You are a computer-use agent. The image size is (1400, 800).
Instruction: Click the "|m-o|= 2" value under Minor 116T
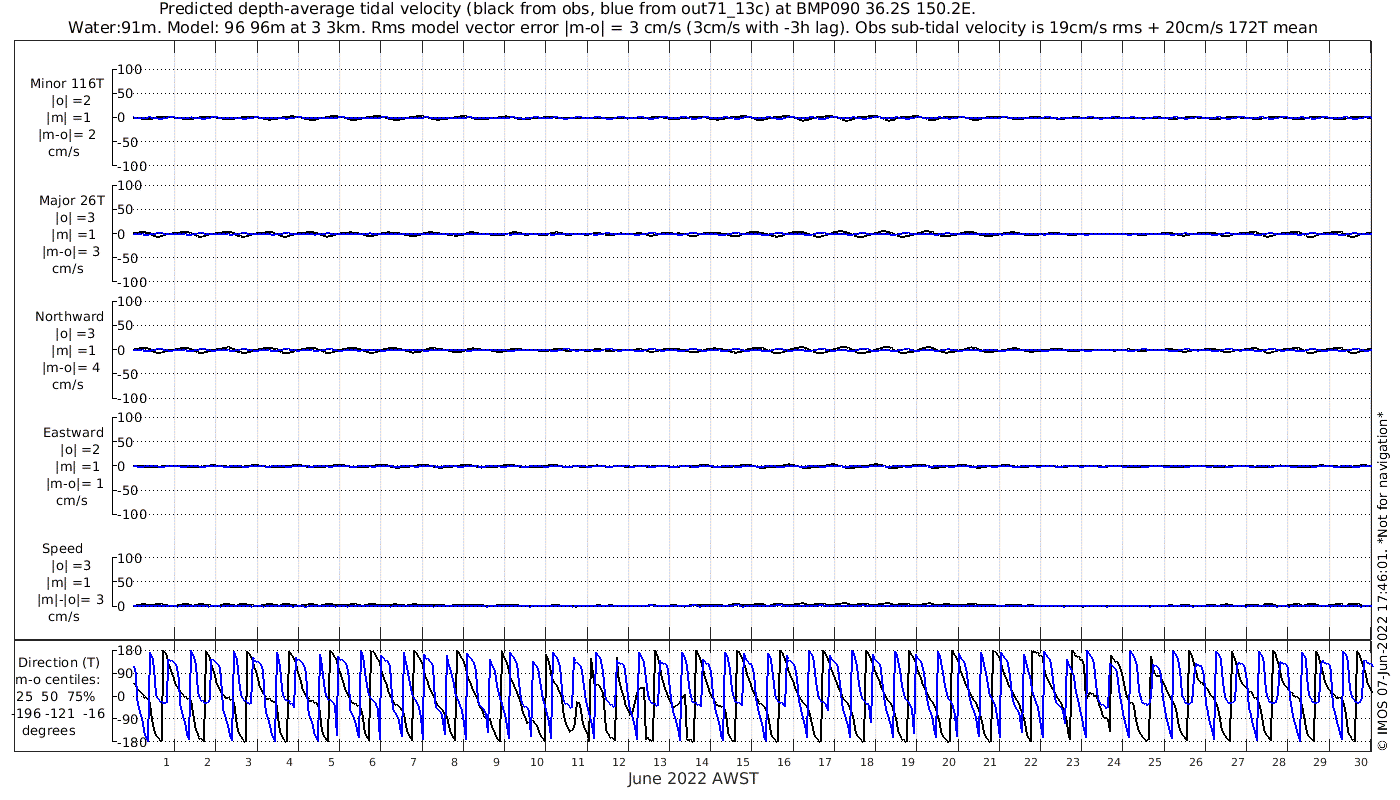point(67,135)
